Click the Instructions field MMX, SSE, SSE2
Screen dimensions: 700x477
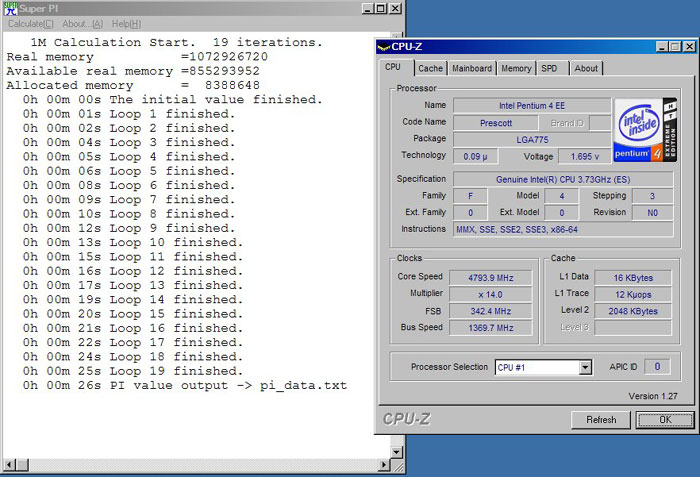pyautogui.click(x=563, y=230)
